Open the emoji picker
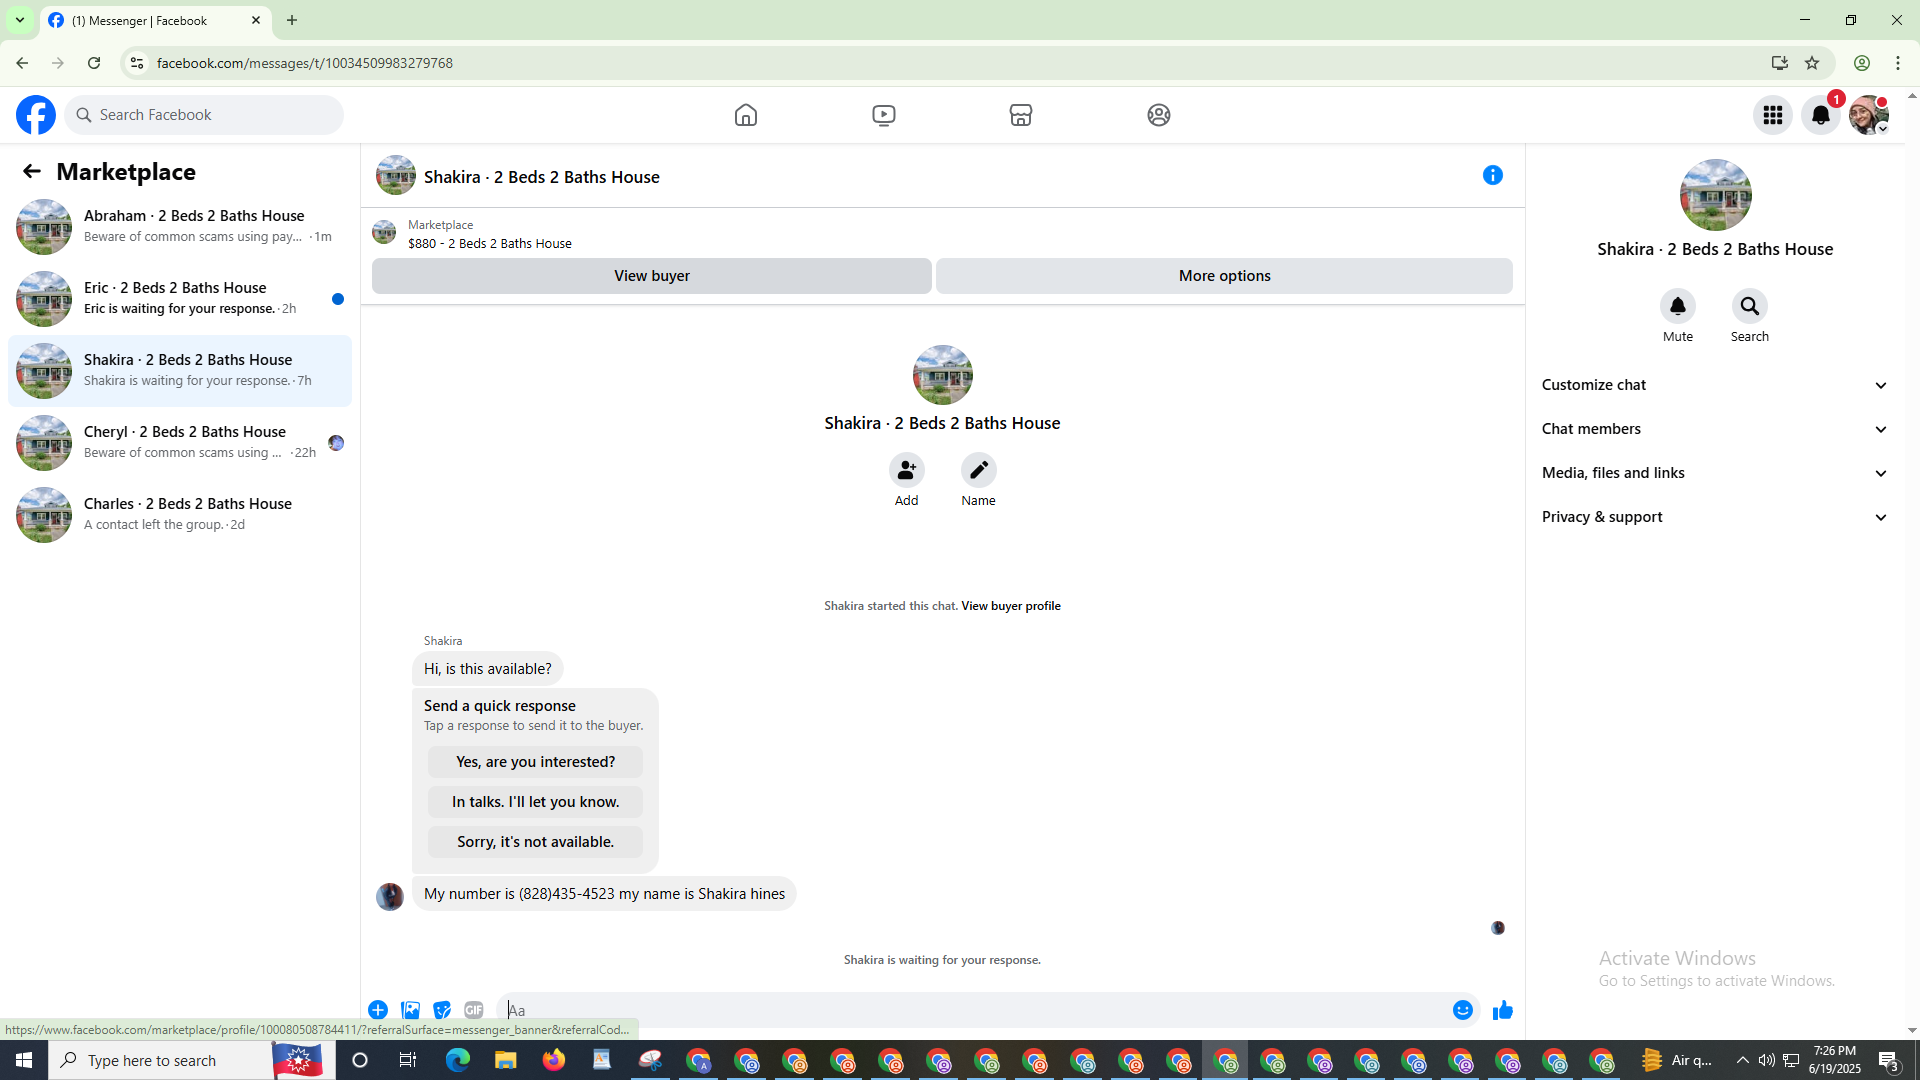The width and height of the screenshot is (1920, 1080). point(1463,1010)
